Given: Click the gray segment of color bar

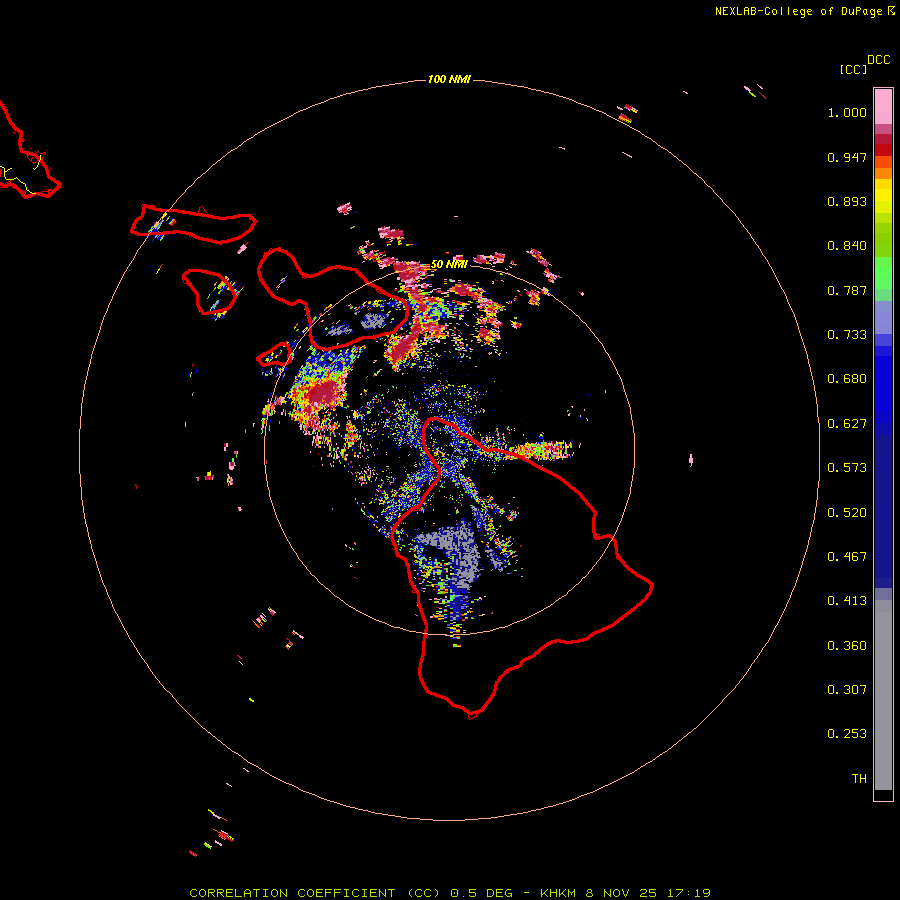Looking at the screenshot, I should [x=883, y=695].
